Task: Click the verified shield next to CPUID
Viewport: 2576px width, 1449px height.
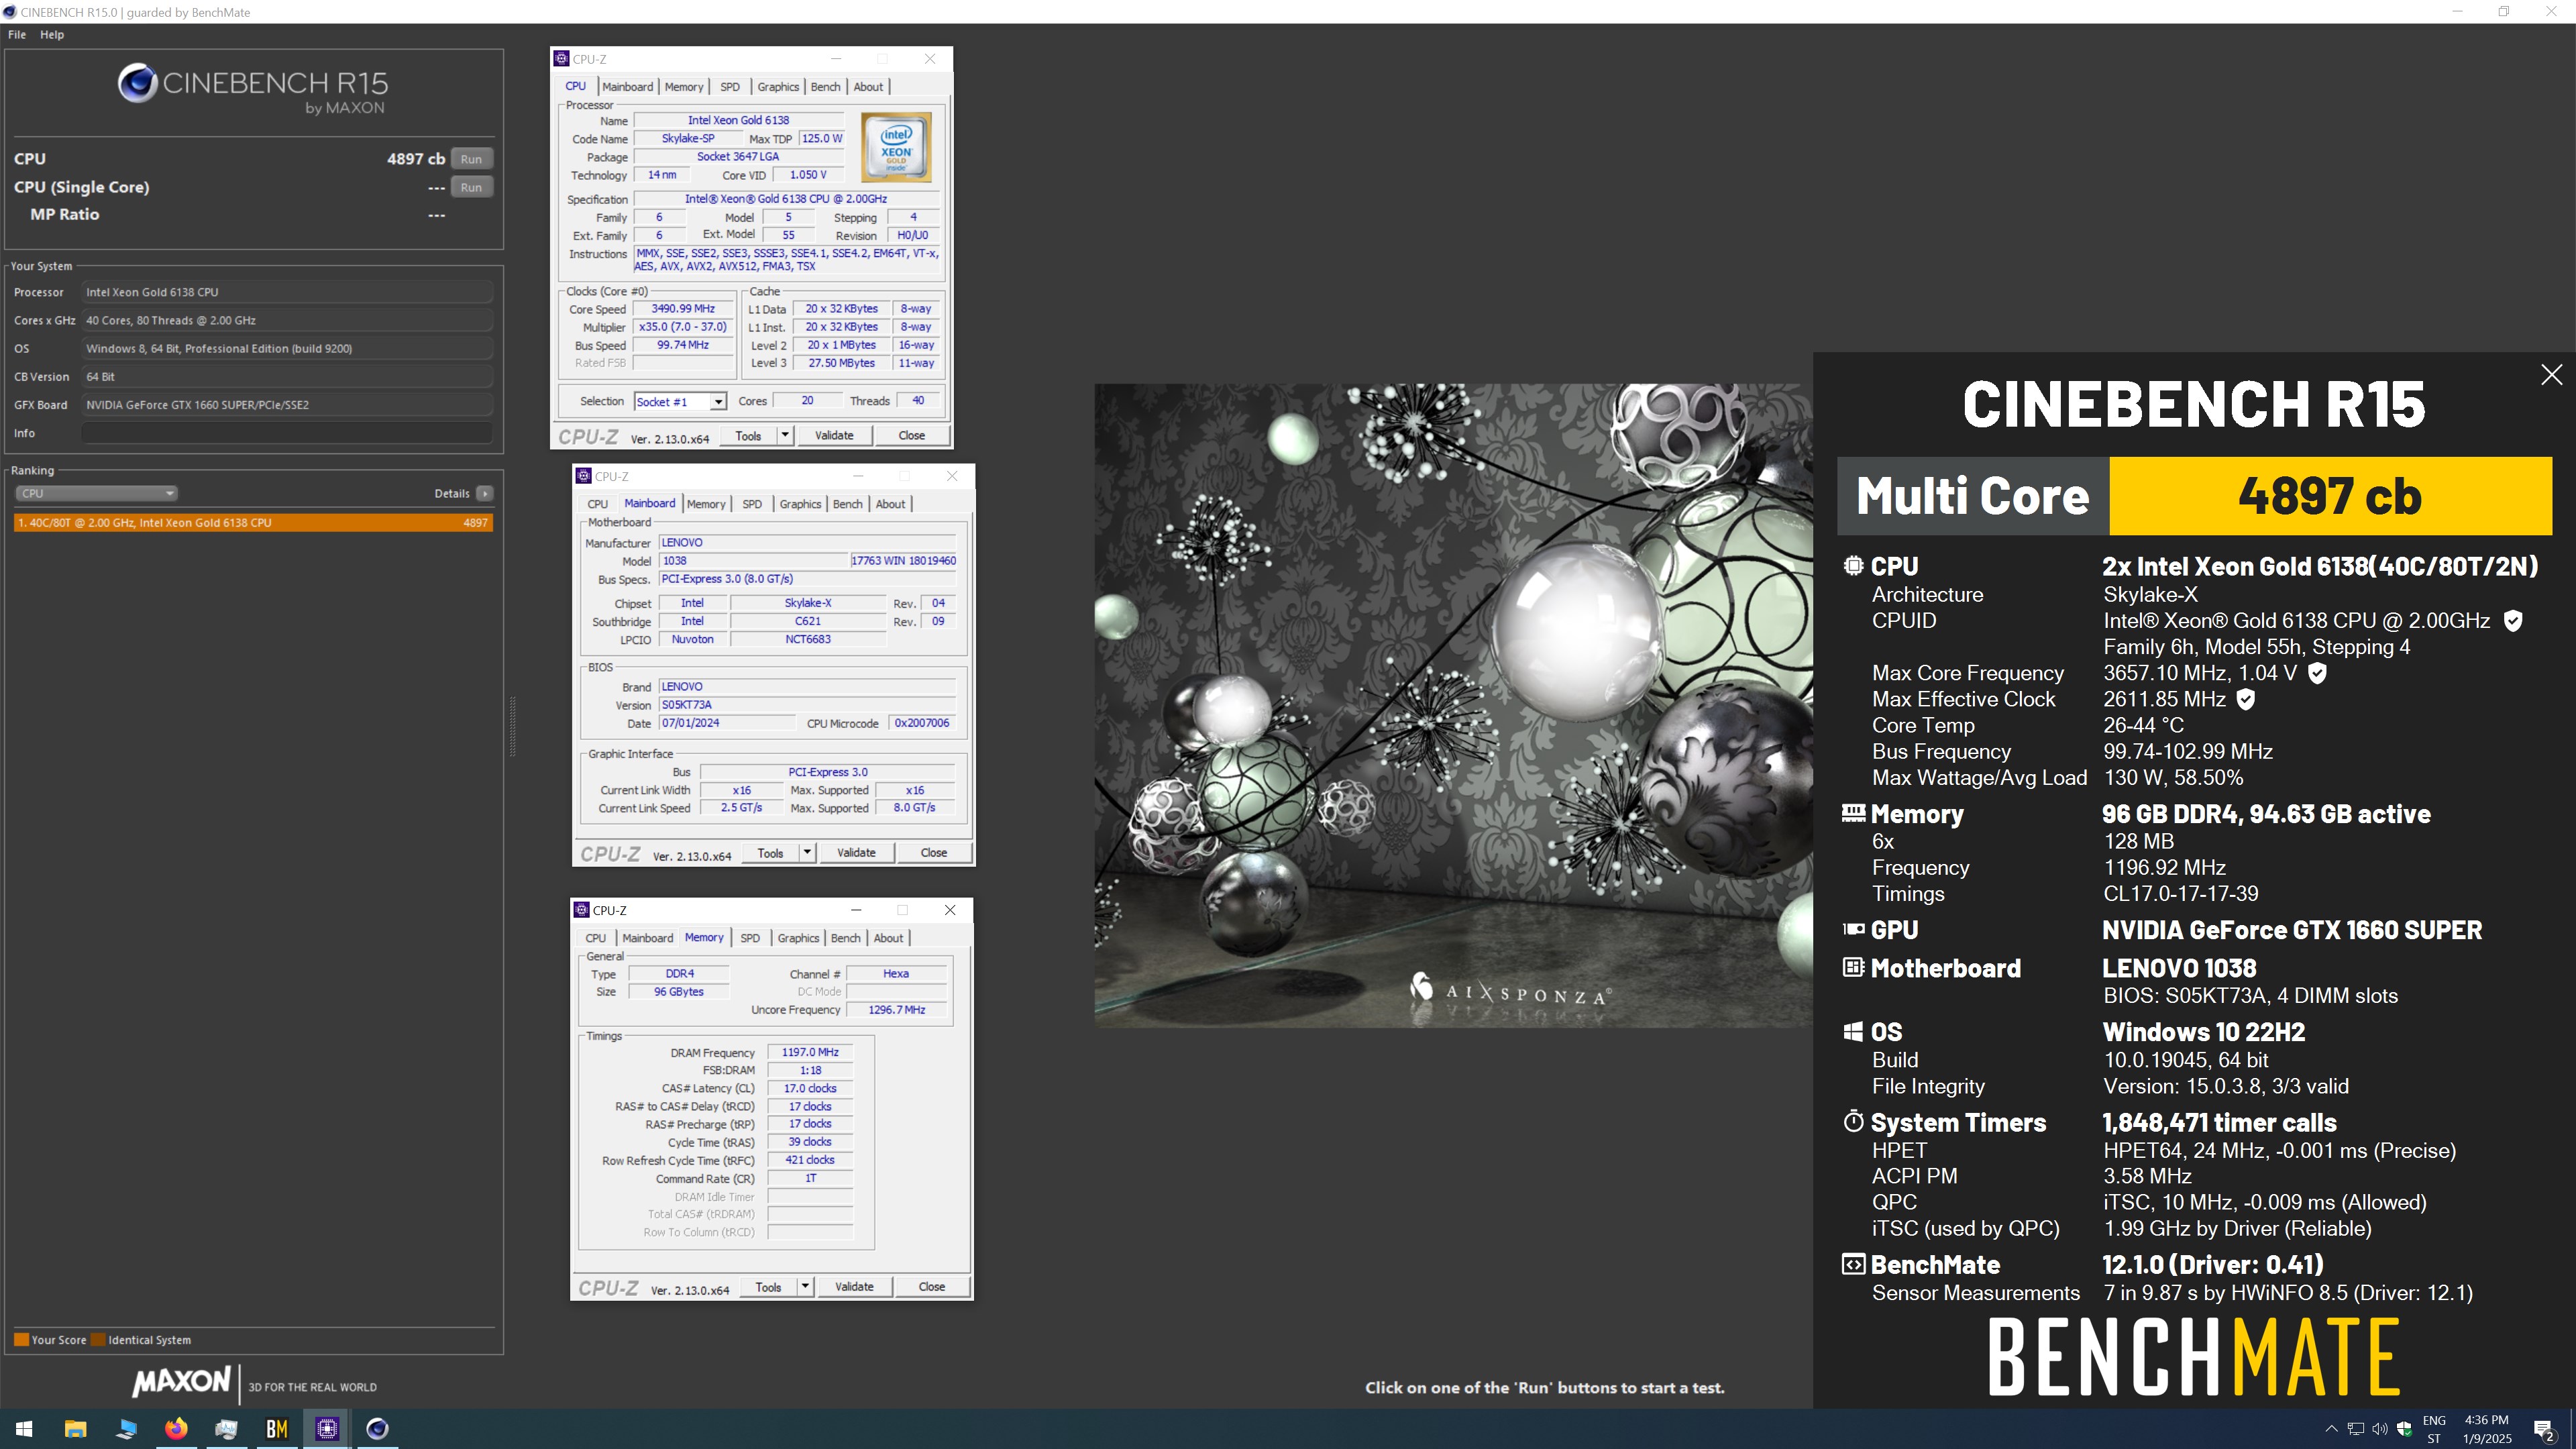Action: tap(2512, 621)
